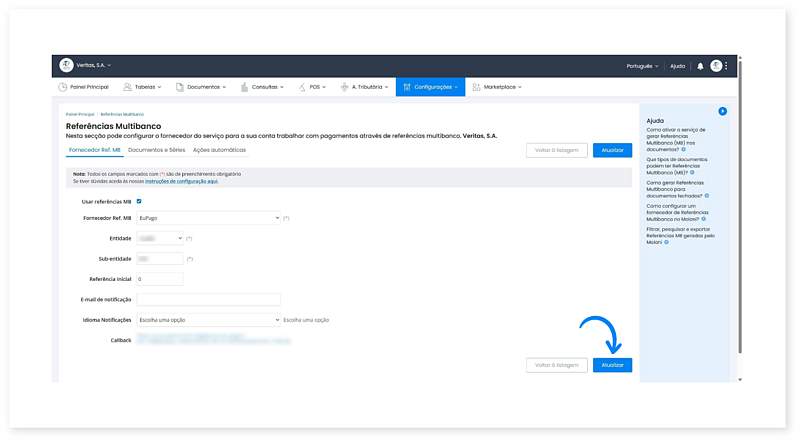Click the notifications bell icon

point(700,66)
